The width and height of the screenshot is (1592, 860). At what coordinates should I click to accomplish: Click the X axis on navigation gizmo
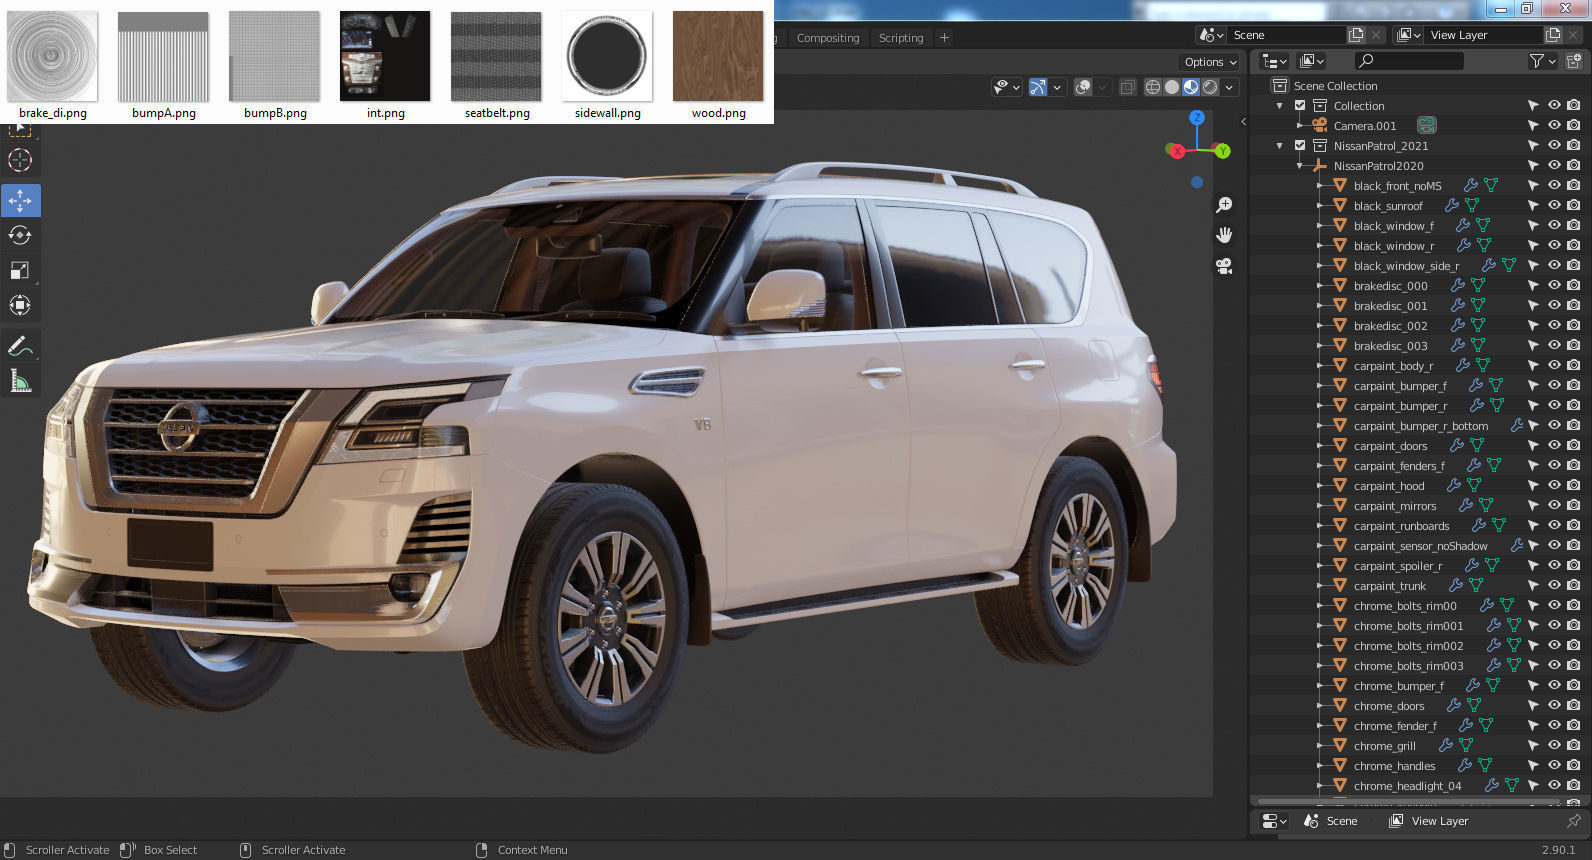click(x=1177, y=151)
